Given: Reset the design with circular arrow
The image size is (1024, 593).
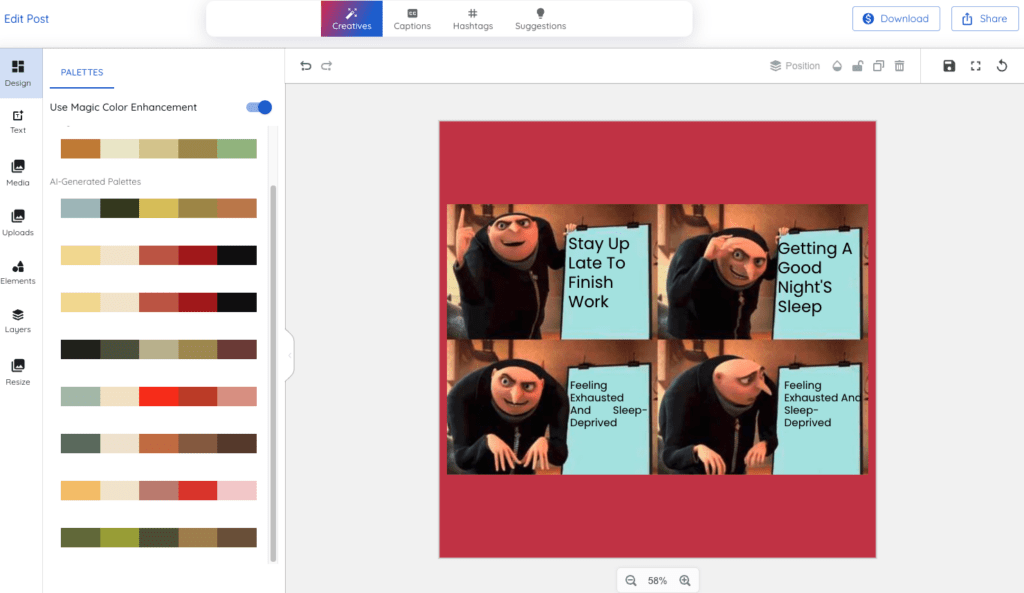Looking at the screenshot, I should [x=1002, y=66].
